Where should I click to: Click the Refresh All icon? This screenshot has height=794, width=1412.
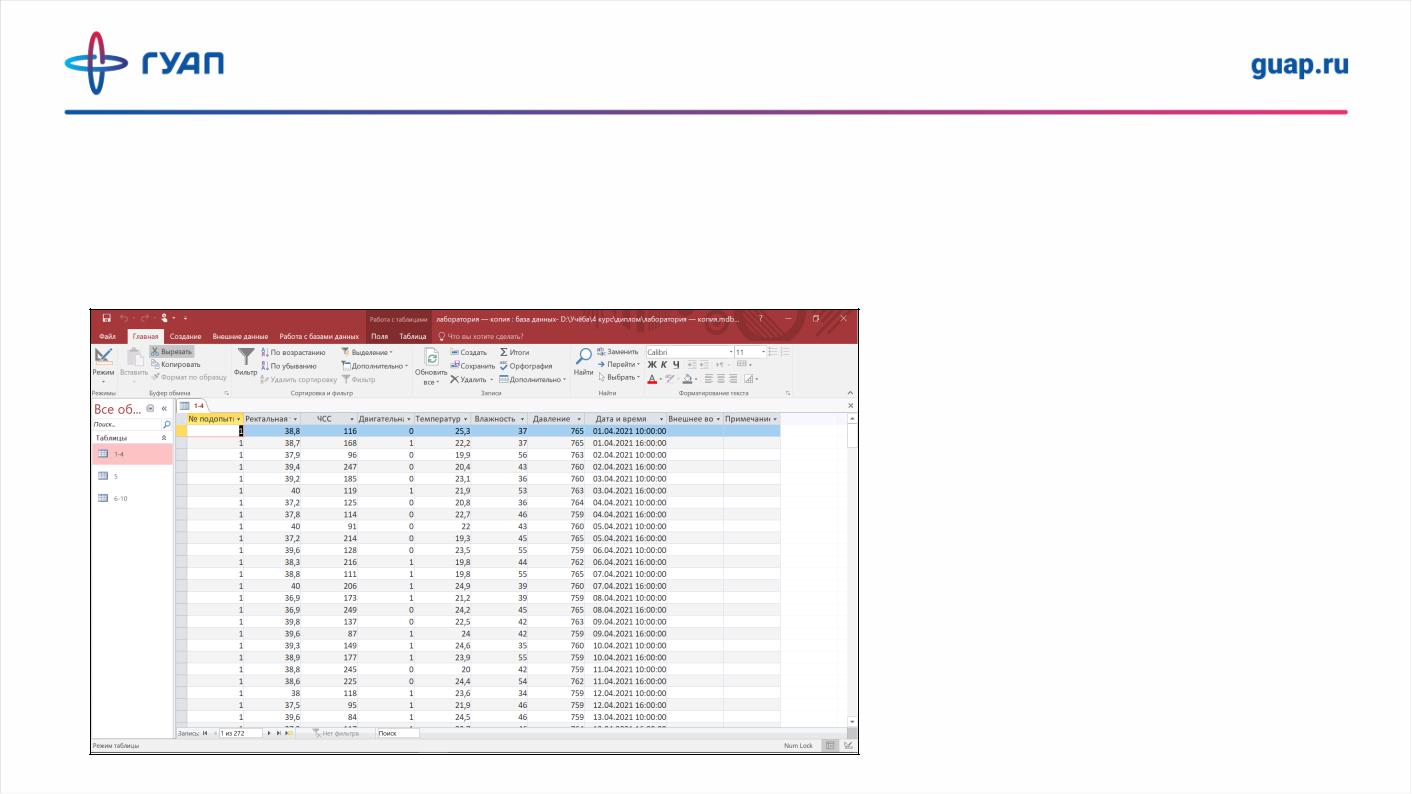pyautogui.click(x=431, y=359)
